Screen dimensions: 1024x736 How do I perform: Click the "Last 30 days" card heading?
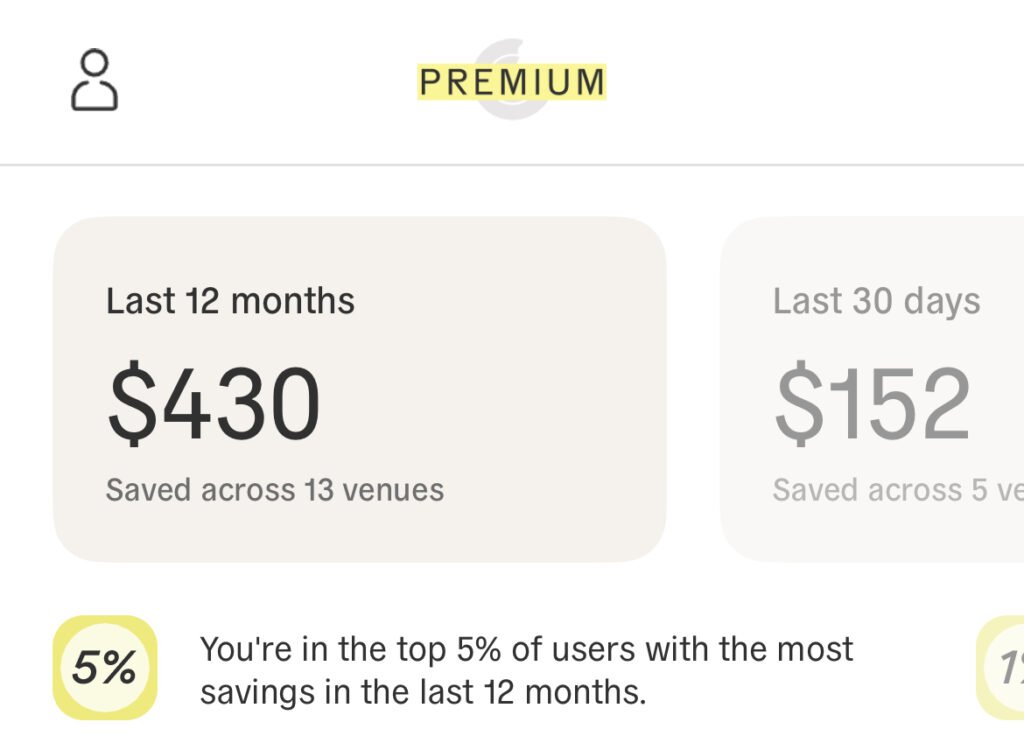(x=876, y=301)
